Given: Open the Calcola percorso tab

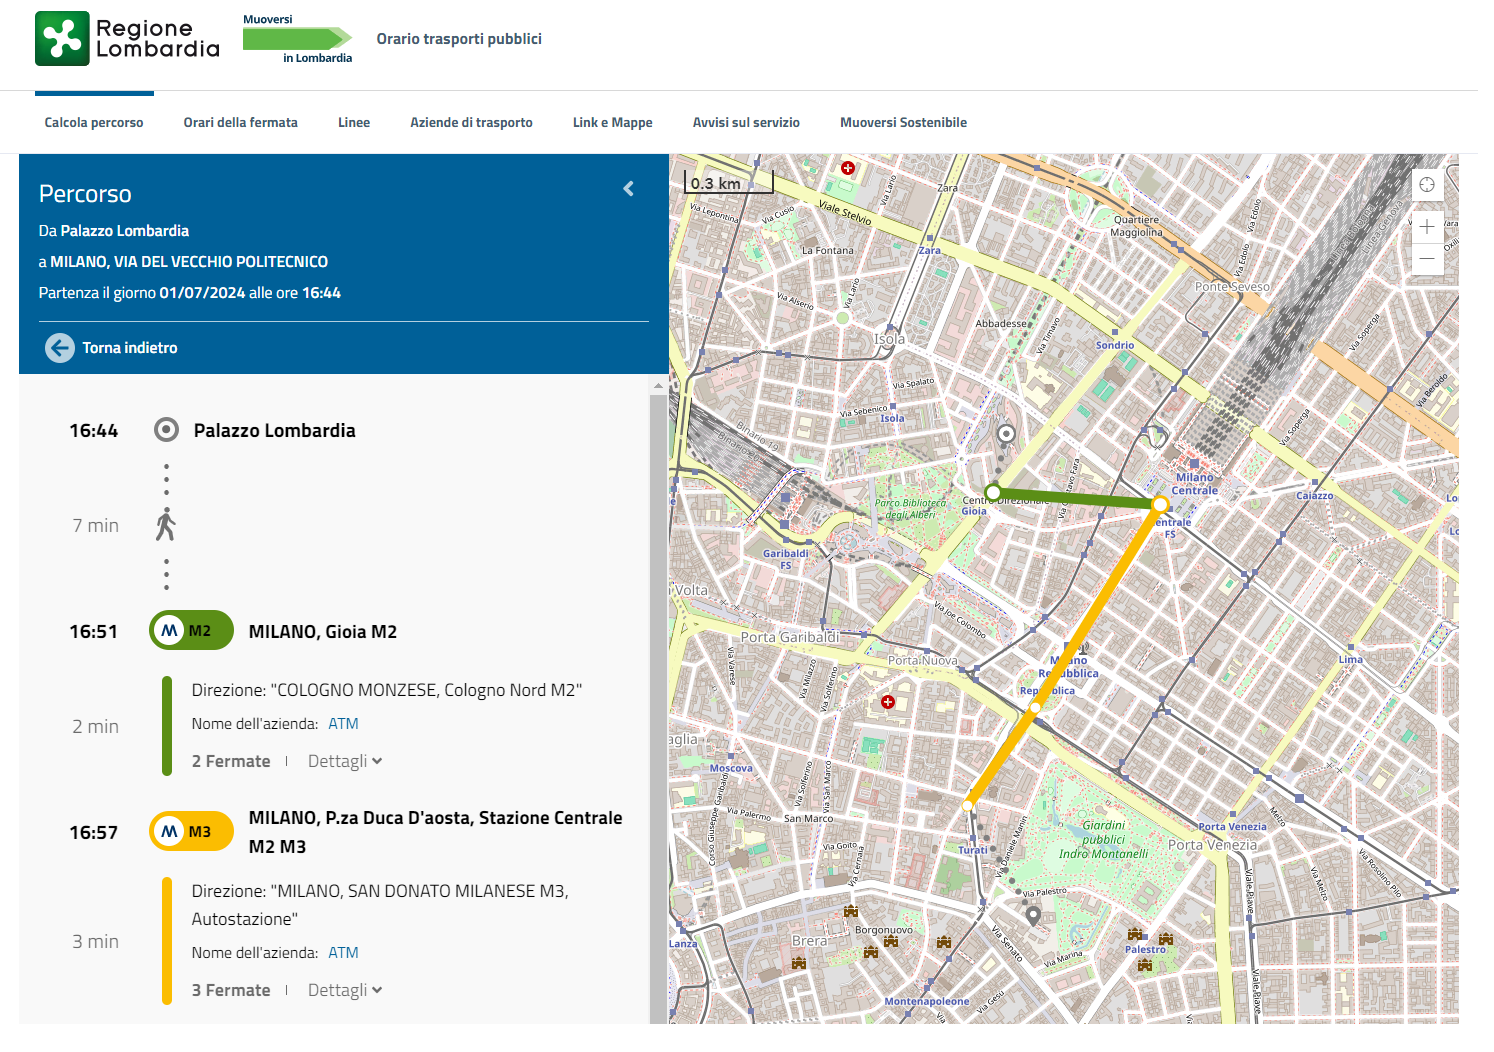Looking at the screenshot, I should click(x=94, y=123).
